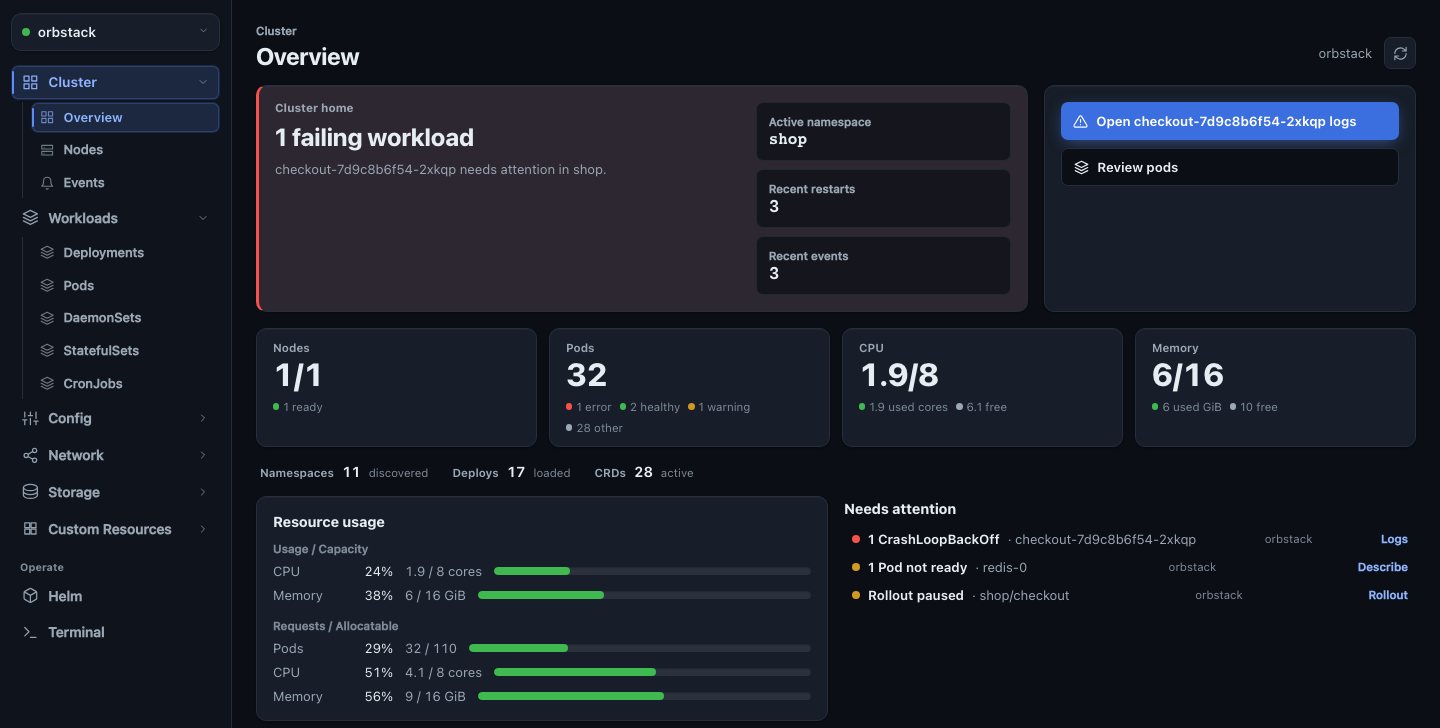Click the Deployments stack icon
This screenshot has width=1440, height=728.
(47, 253)
